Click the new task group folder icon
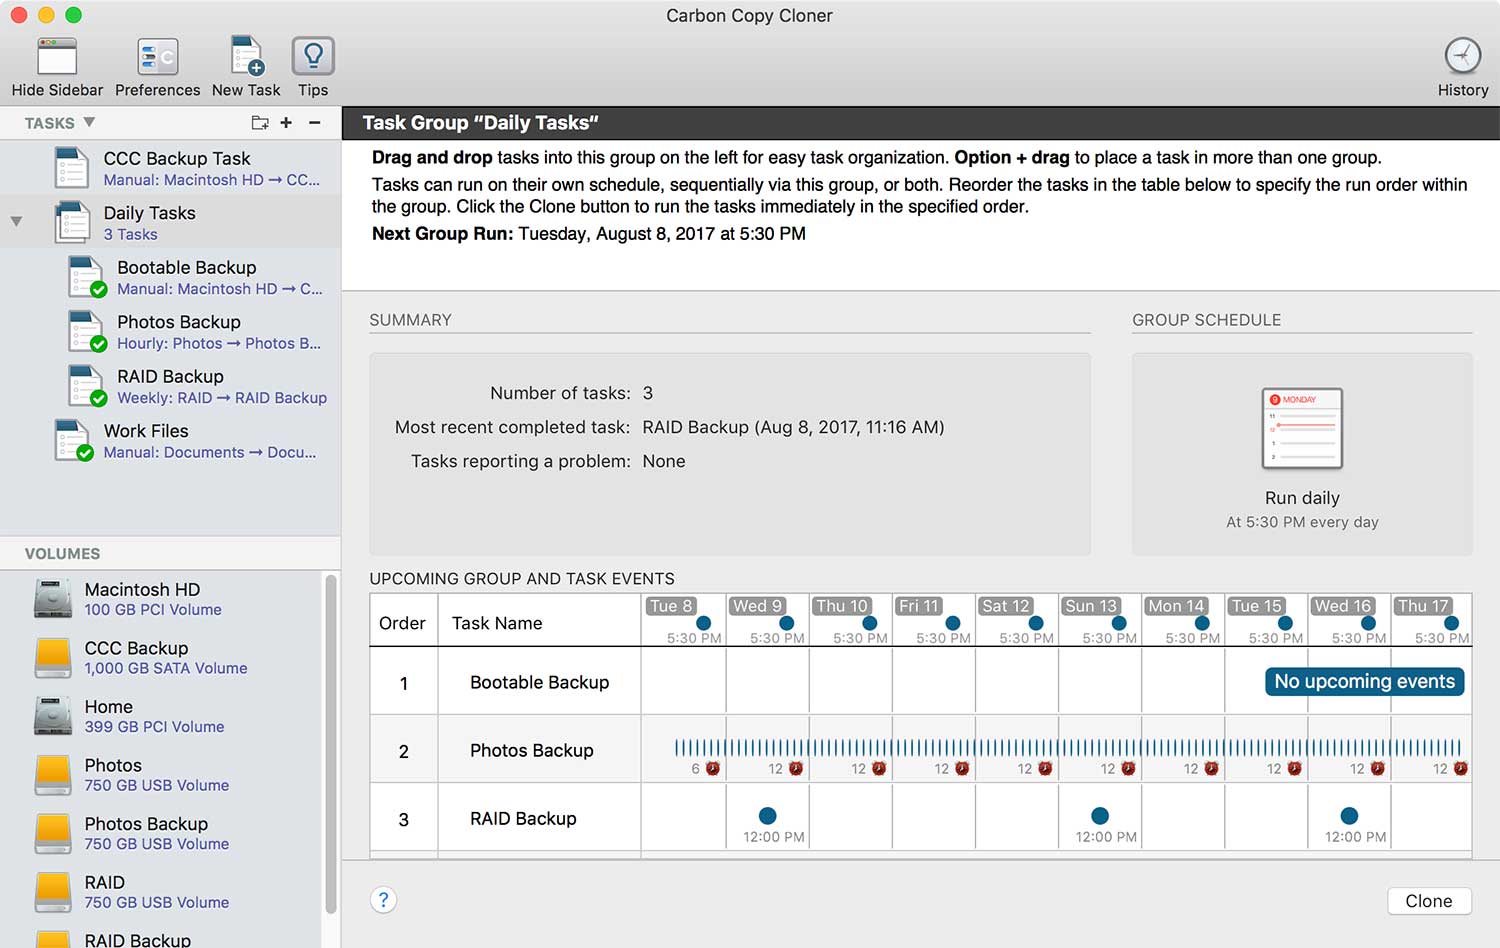Screen dimensions: 1500x948 [259, 122]
